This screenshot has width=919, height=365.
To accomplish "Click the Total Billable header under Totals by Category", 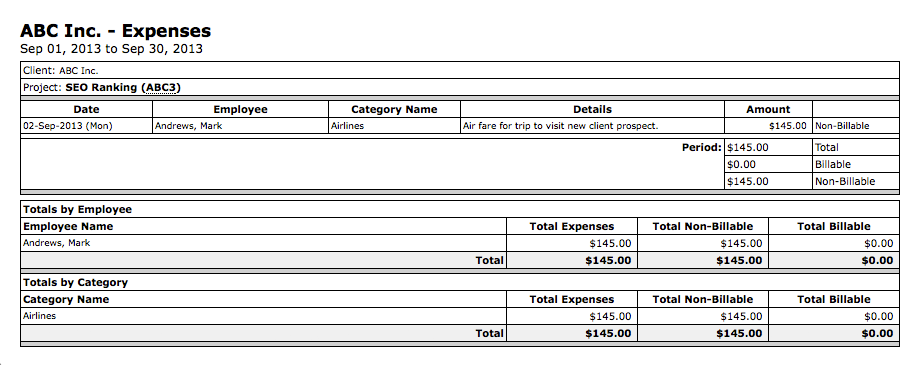I will click(833, 299).
